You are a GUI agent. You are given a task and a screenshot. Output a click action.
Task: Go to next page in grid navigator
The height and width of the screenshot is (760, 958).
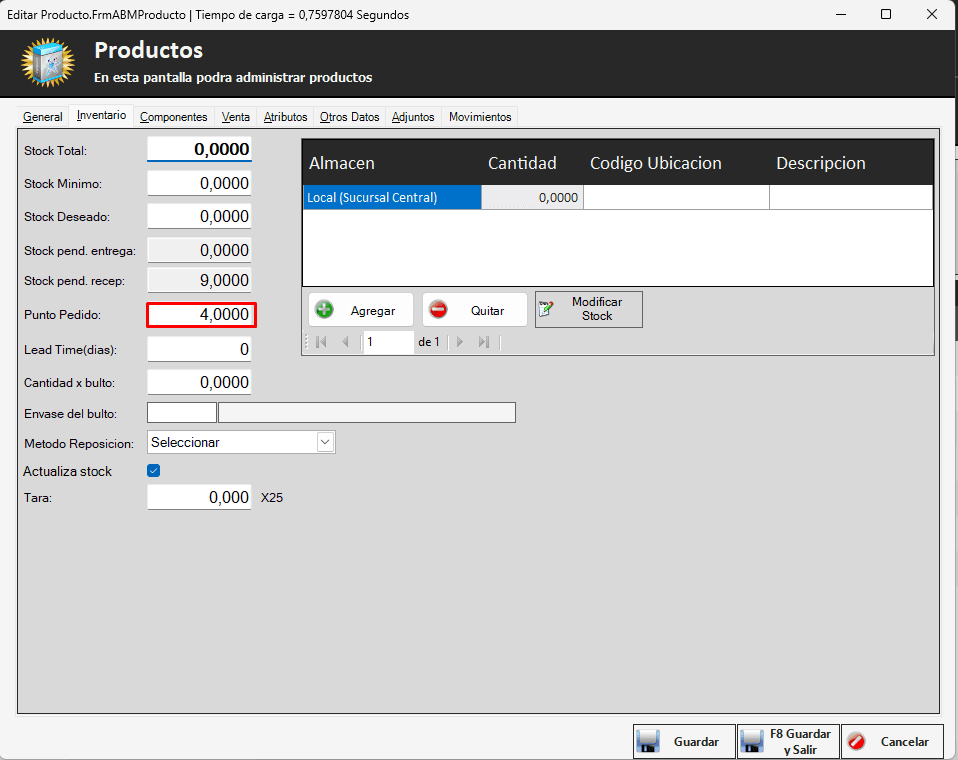460,342
